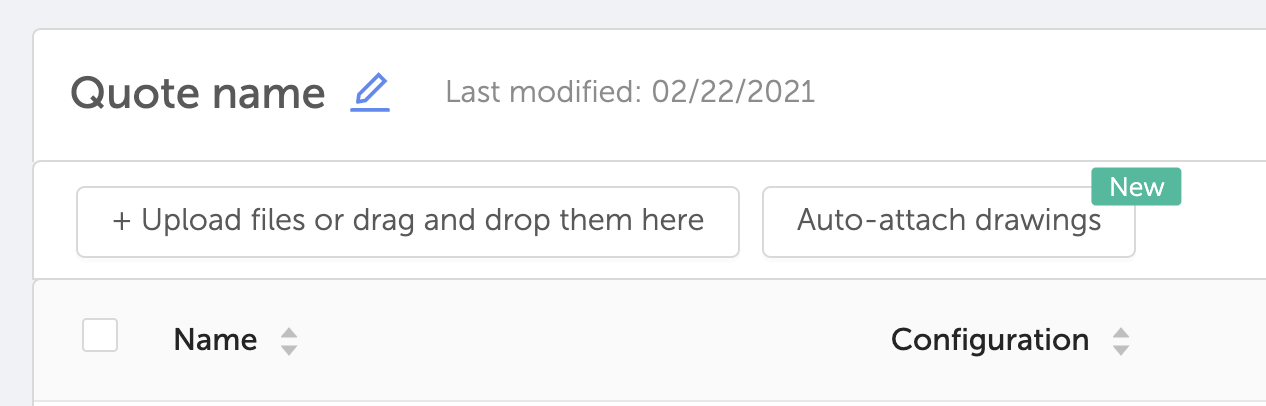Viewport: 1266px width, 406px height.
Task: Click the underline beneath the pencil icon
Action: (370, 108)
